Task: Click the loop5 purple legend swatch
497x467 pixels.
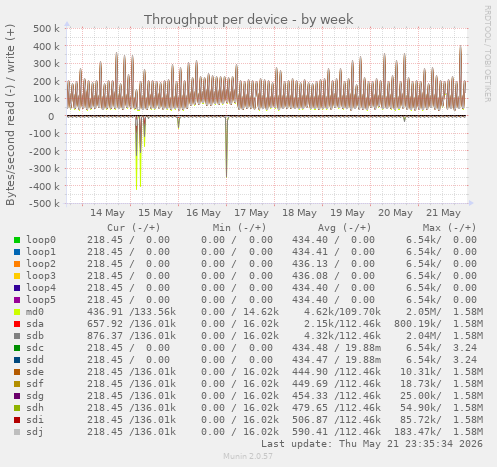Action: (x=17, y=300)
